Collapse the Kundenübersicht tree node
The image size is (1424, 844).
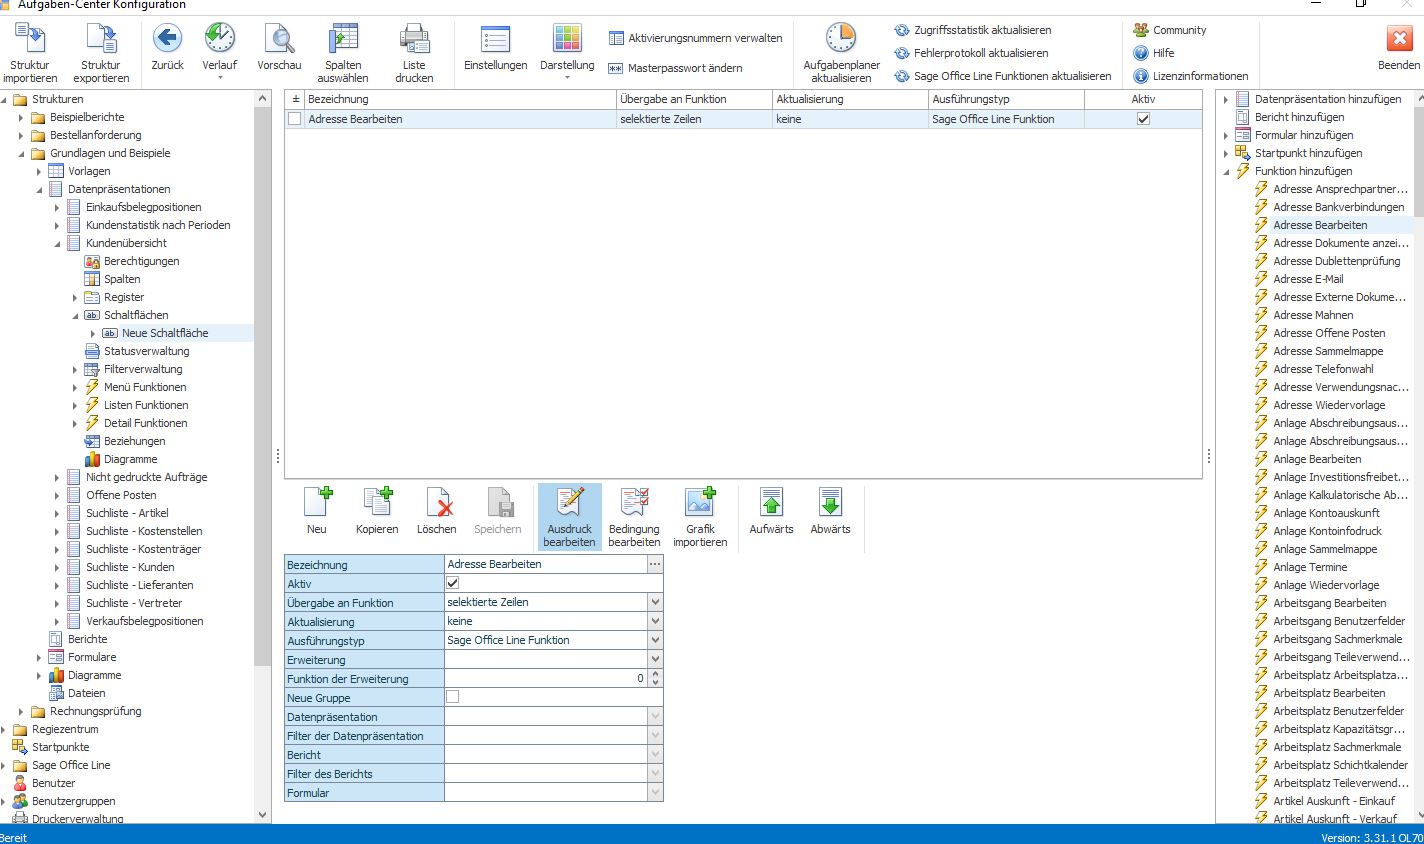coord(57,243)
